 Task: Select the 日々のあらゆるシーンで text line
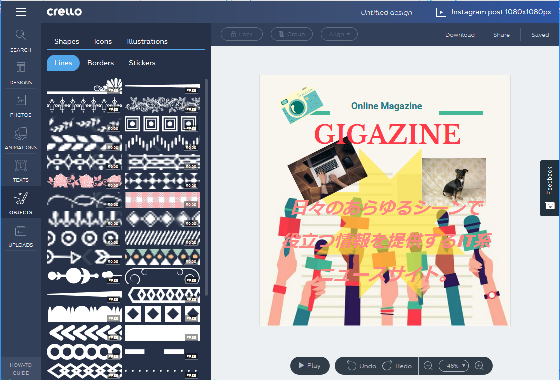pyautogui.click(x=387, y=208)
